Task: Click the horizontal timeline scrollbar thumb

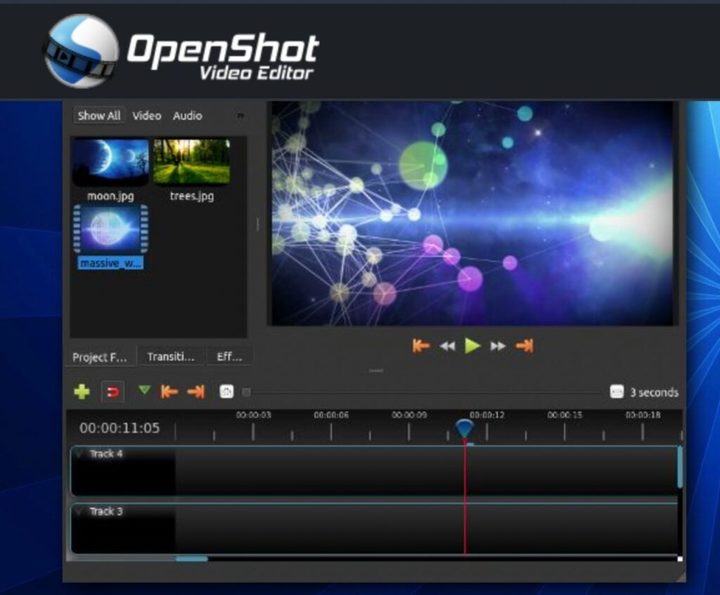Action: click(x=192, y=559)
